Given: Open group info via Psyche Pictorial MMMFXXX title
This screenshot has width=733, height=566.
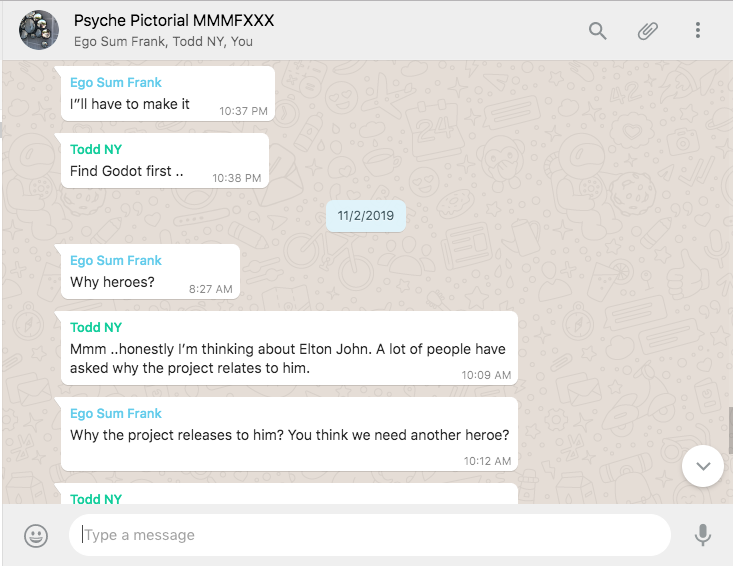Looking at the screenshot, I should point(173,21).
